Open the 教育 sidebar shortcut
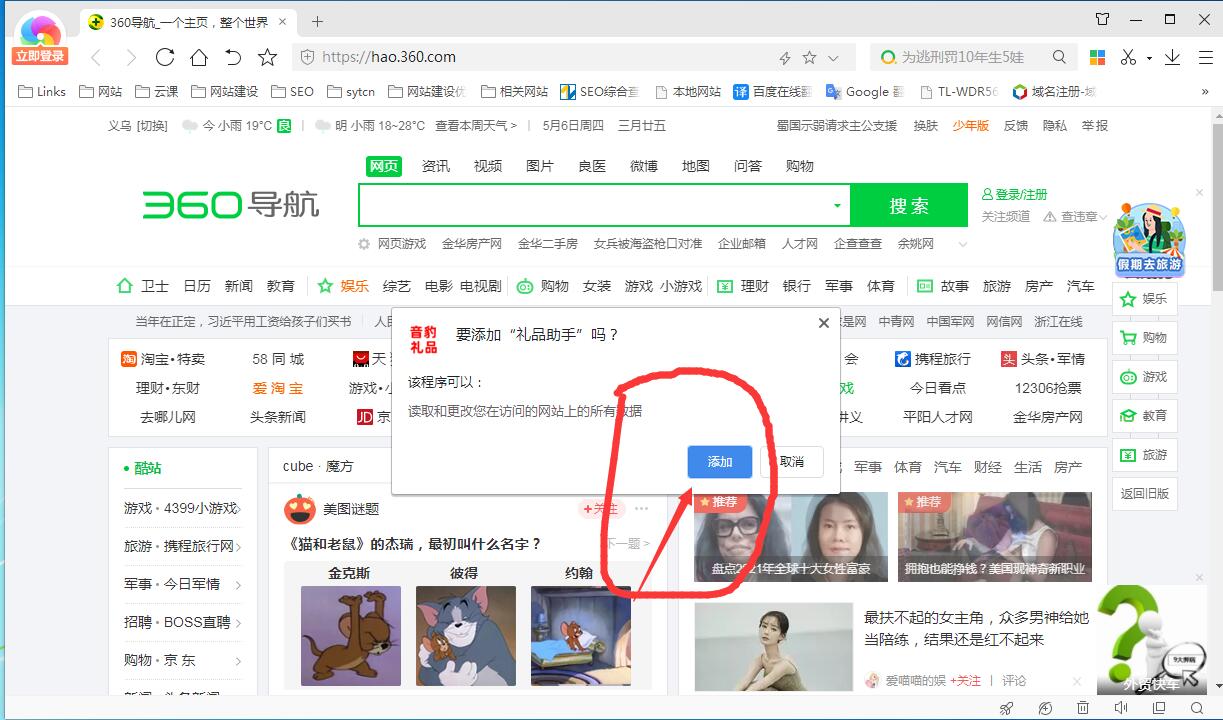 (x=1144, y=415)
